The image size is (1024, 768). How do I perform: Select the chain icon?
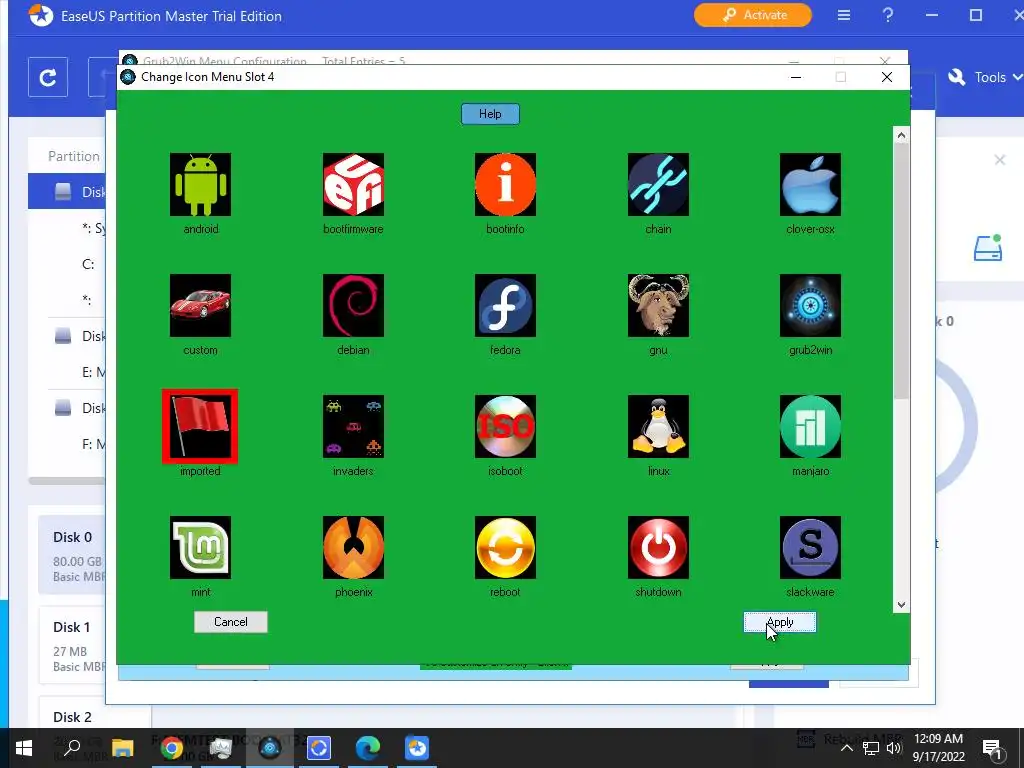tap(658, 184)
